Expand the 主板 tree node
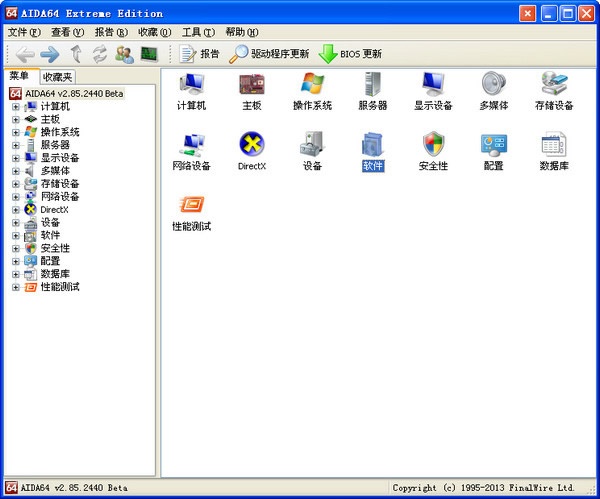Image resolution: width=600 pixels, height=499 pixels. (16, 119)
